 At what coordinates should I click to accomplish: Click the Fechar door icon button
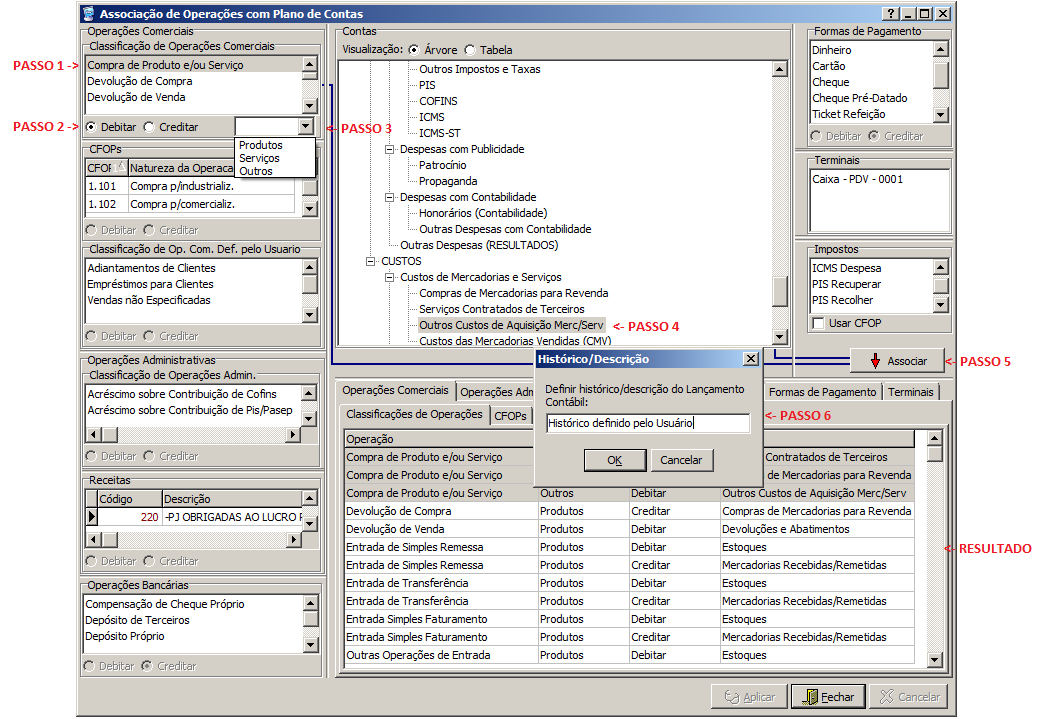click(x=827, y=697)
